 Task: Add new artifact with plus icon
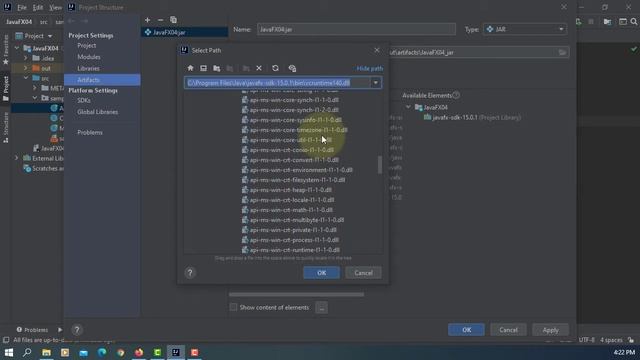pos(147,20)
